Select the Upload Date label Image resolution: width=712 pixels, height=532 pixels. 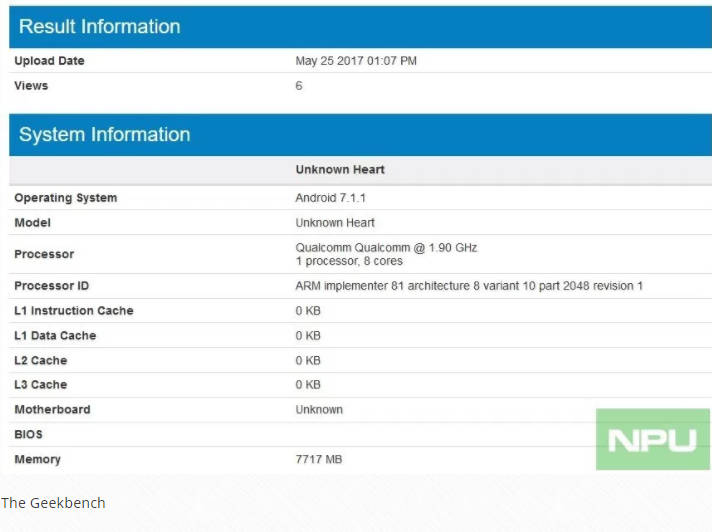click(x=49, y=61)
